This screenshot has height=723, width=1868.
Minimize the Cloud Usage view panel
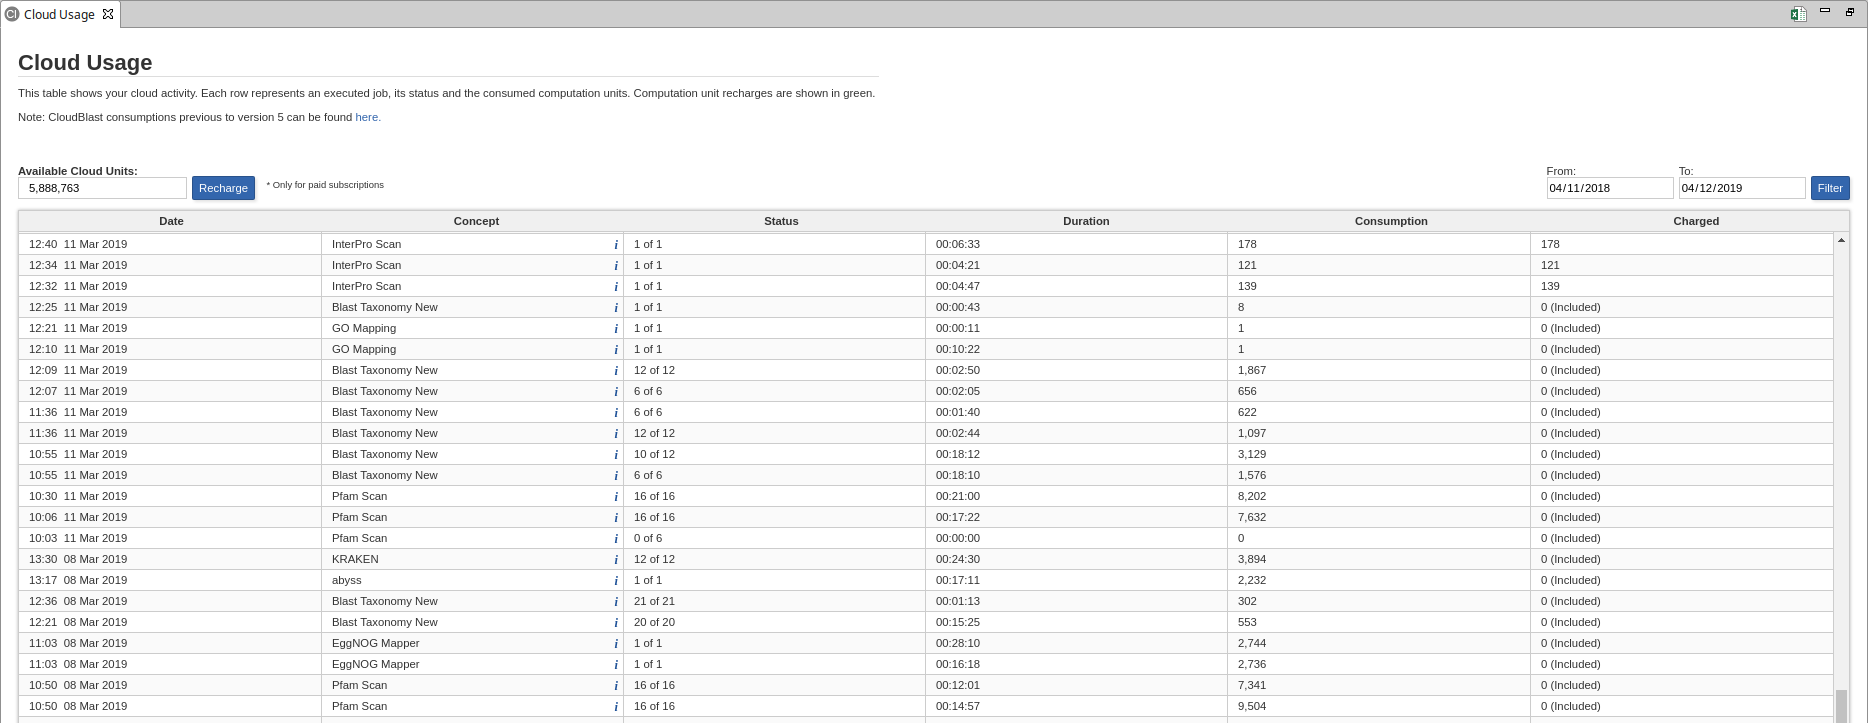tap(1825, 11)
